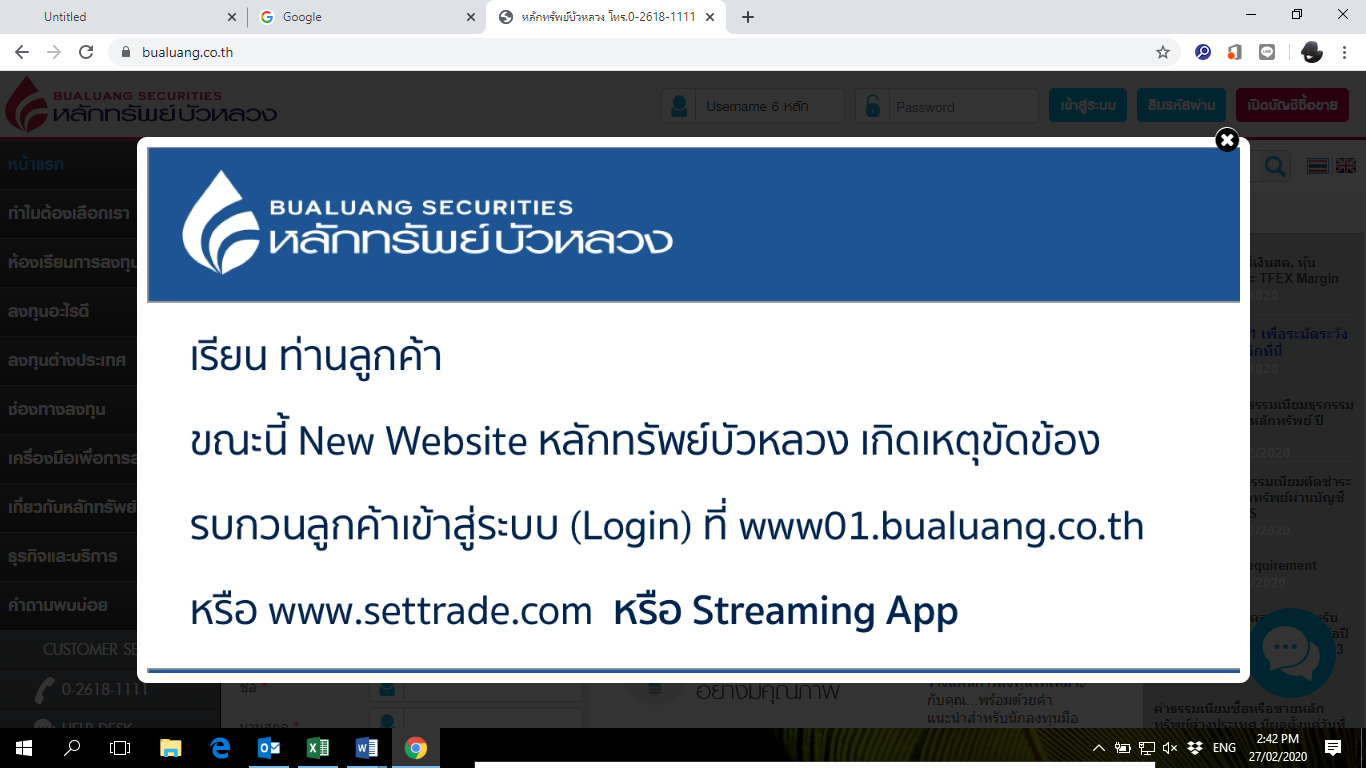Image resolution: width=1366 pixels, height=768 pixels.
Task: Click the Username 6 หลัก field
Action: (768, 106)
